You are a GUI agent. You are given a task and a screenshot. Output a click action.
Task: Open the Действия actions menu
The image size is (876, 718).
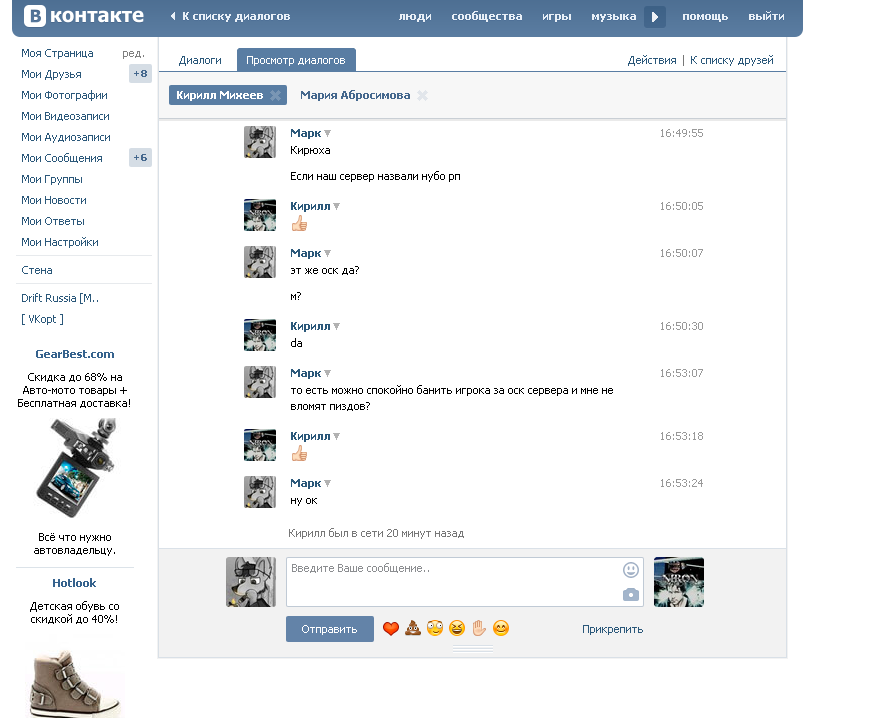click(652, 60)
